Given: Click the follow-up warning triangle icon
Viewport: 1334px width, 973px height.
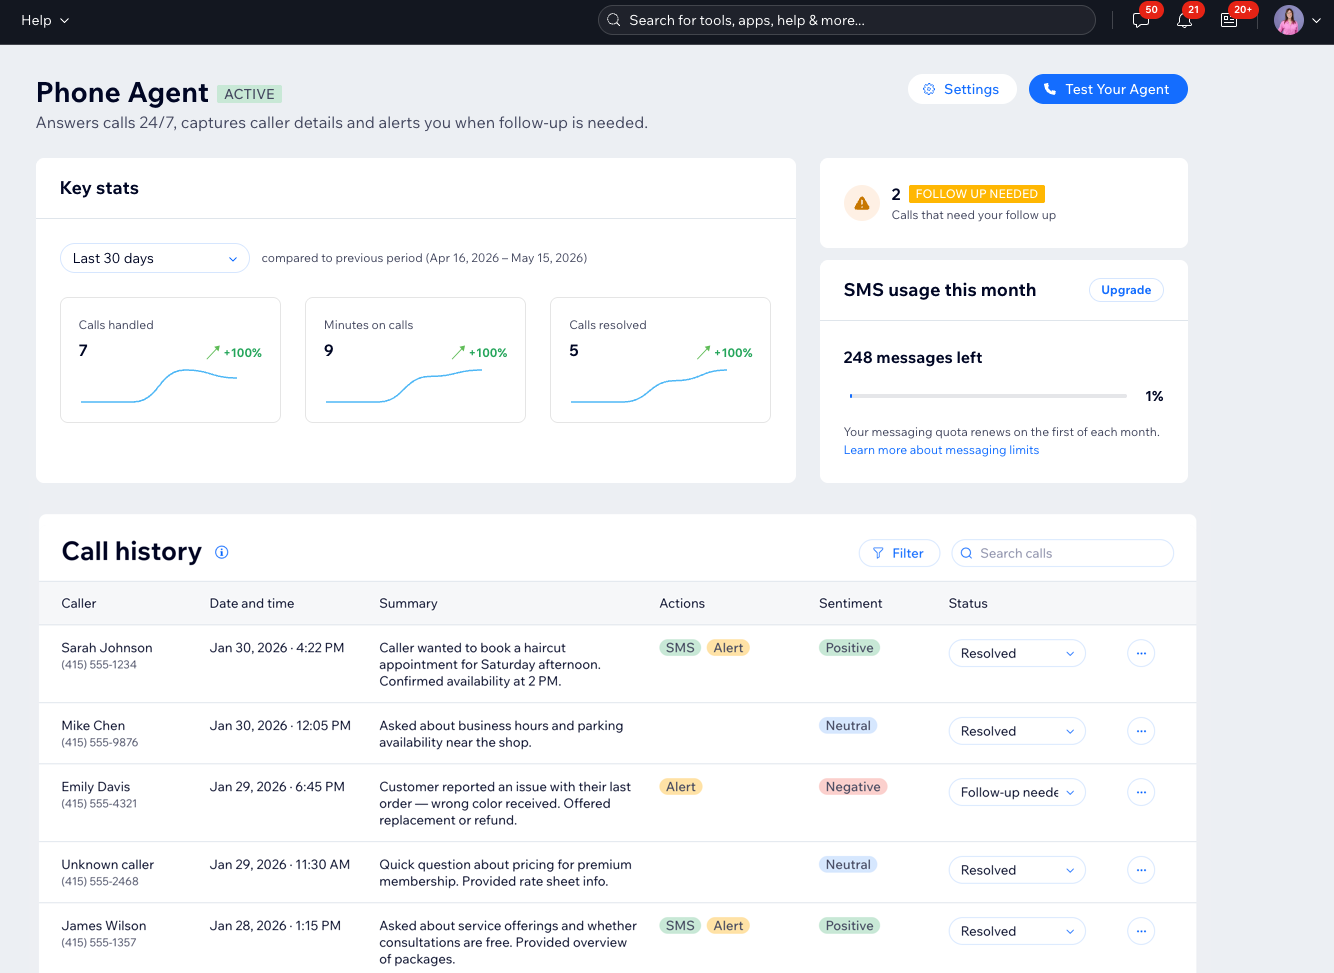Looking at the screenshot, I should [862, 203].
